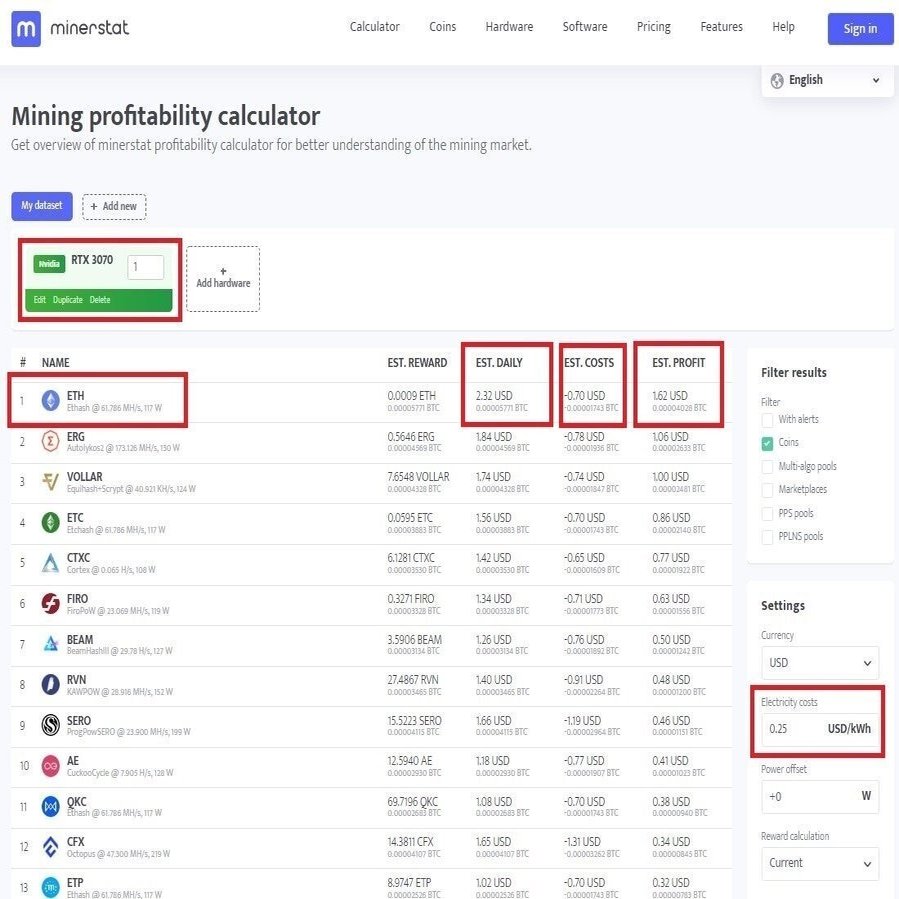Click the SERO coin icon
The width and height of the screenshot is (899, 899).
51,725
